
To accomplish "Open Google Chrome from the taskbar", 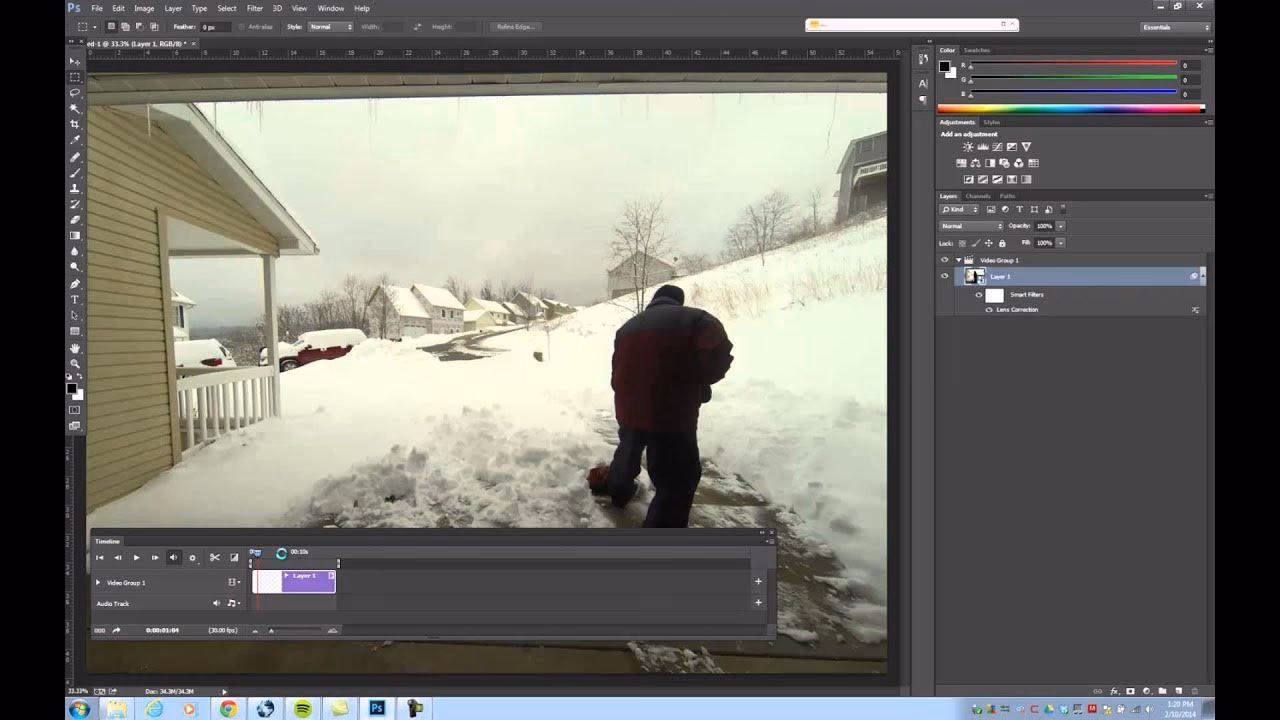I will coord(228,708).
